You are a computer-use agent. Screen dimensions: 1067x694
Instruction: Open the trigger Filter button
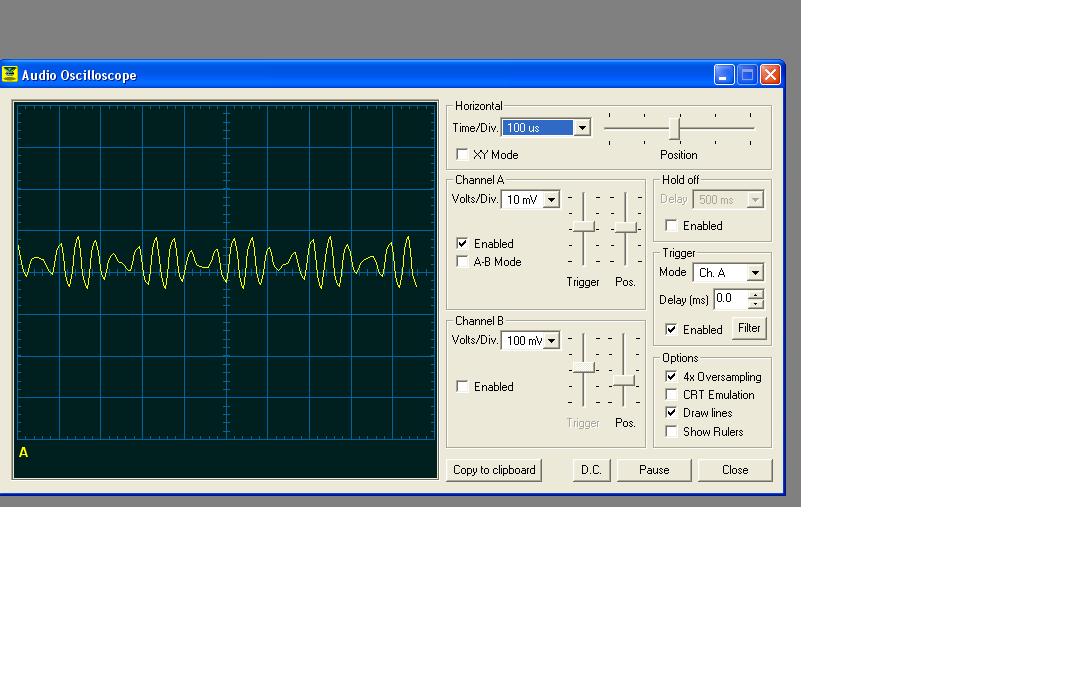click(x=749, y=328)
